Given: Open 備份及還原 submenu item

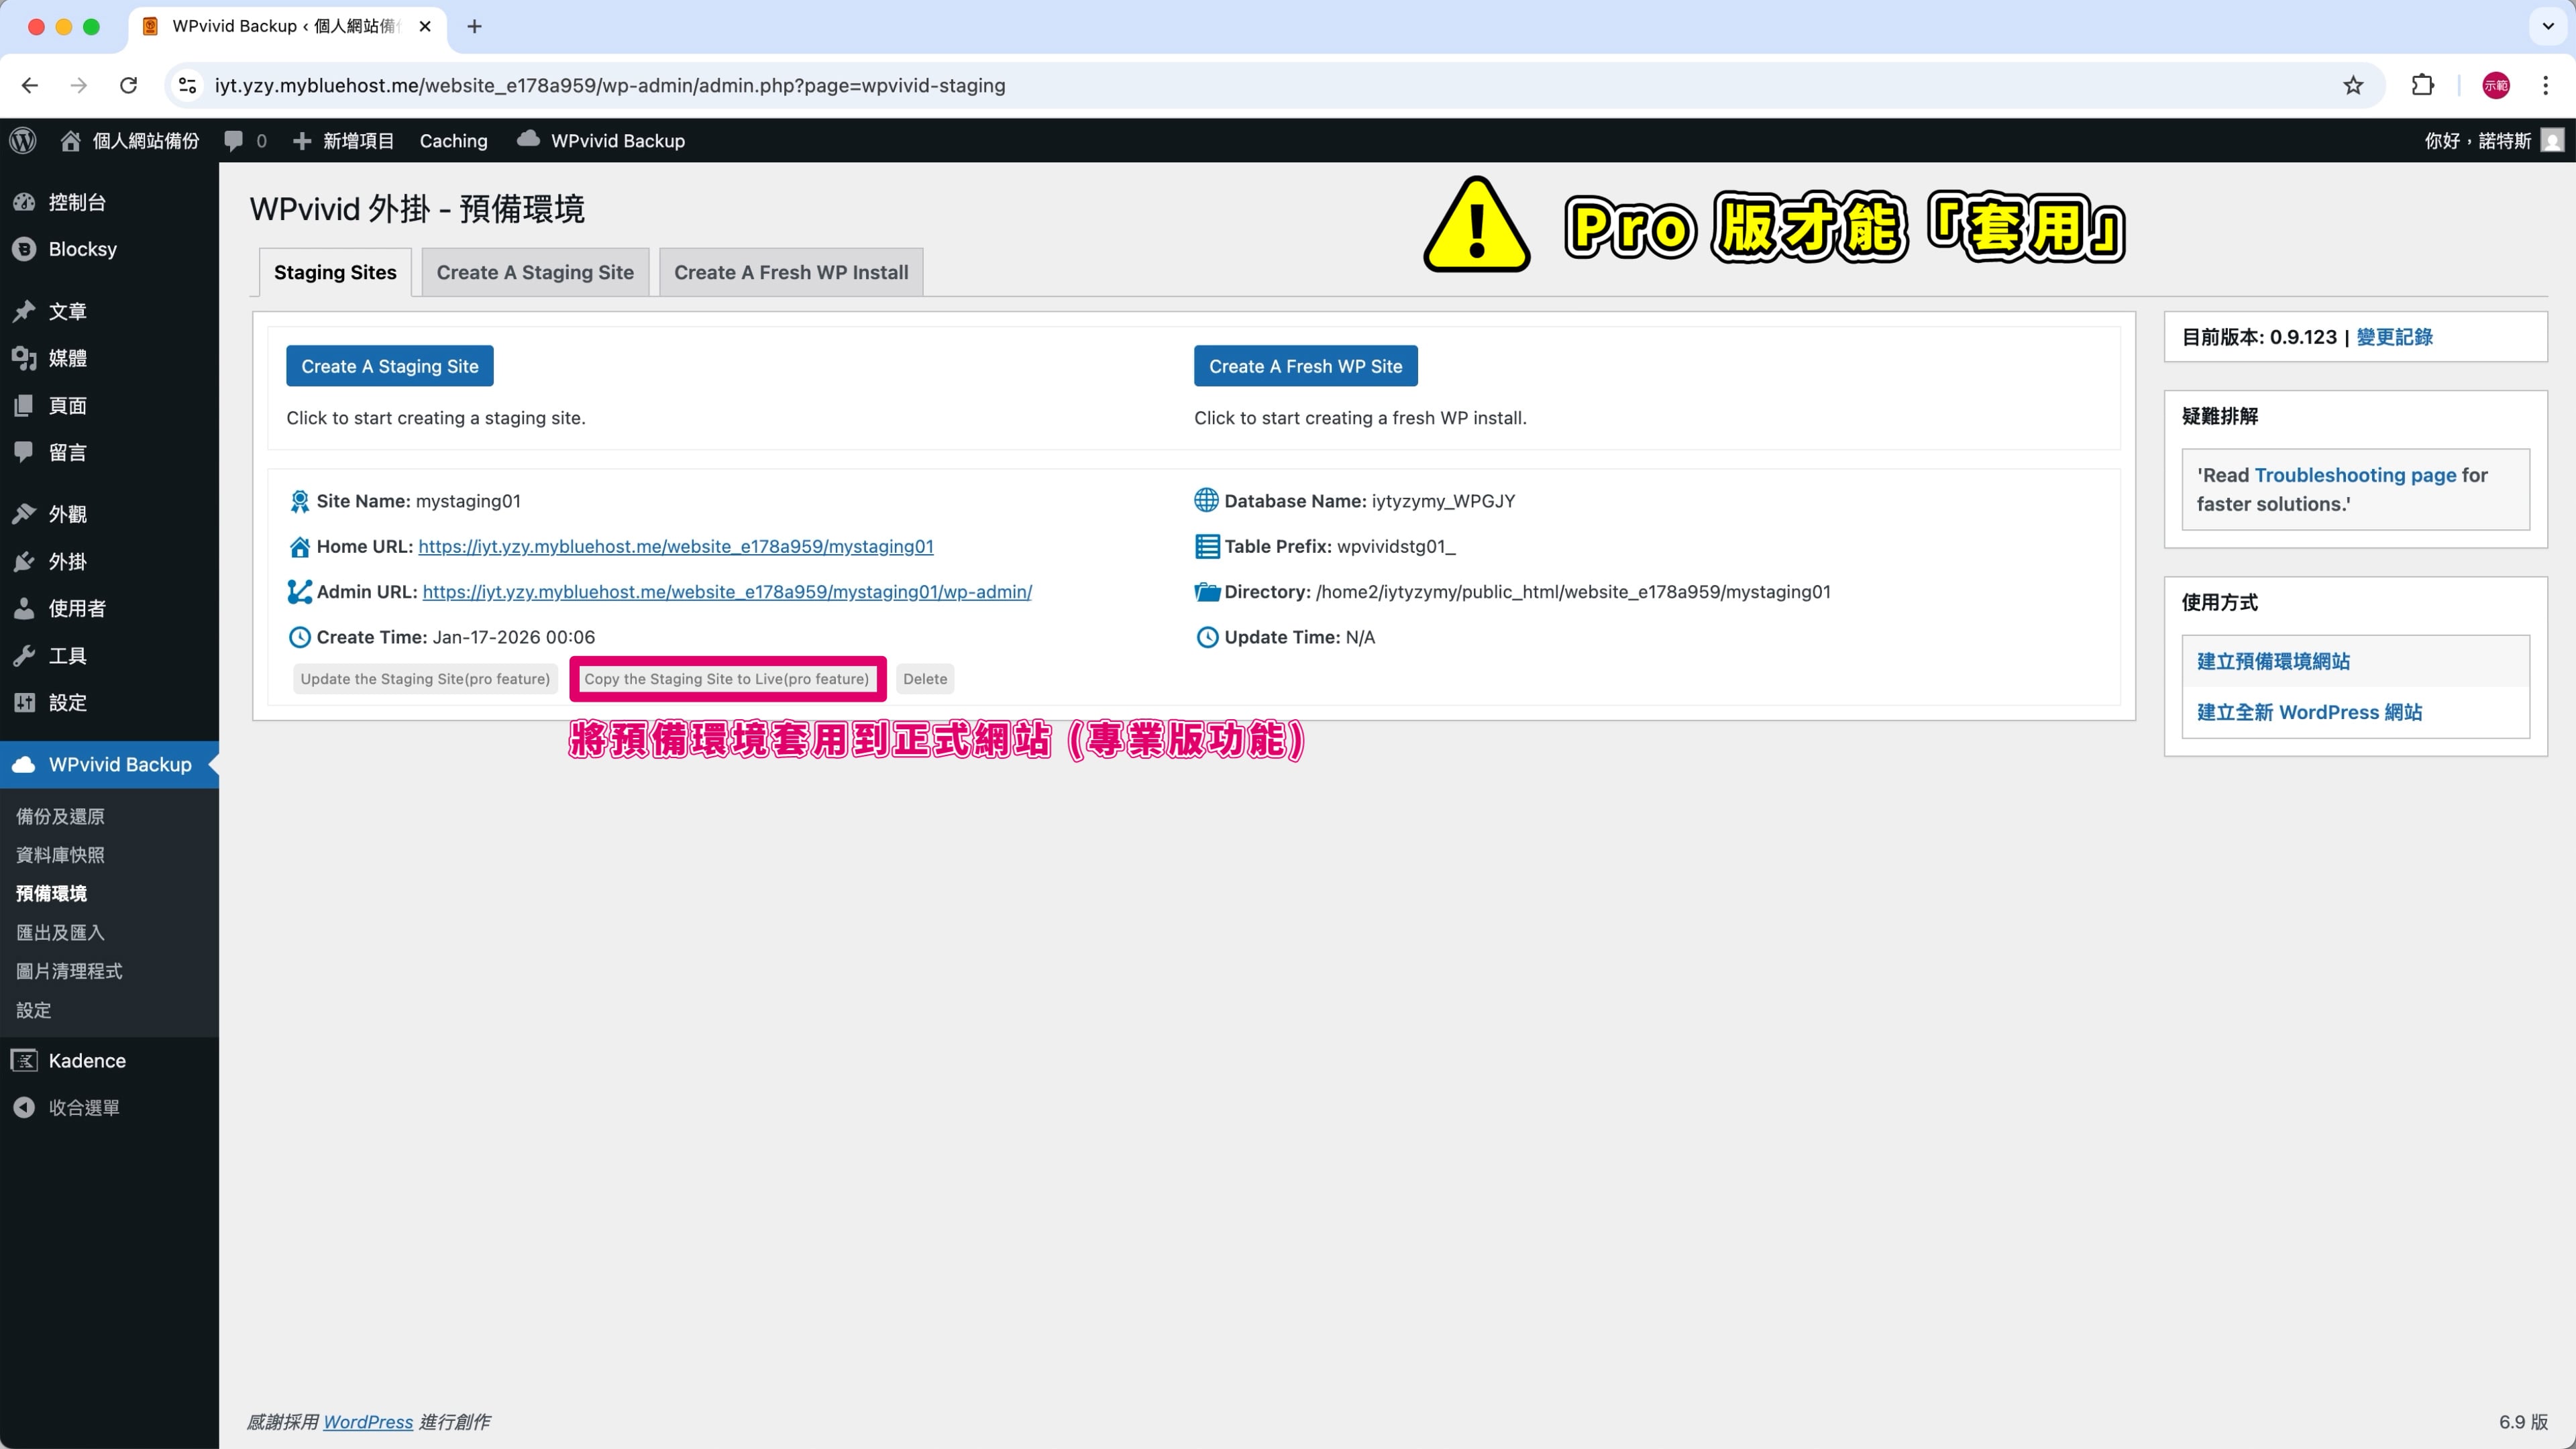Looking at the screenshot, I should pyautogui.click(x=60, y=816).
